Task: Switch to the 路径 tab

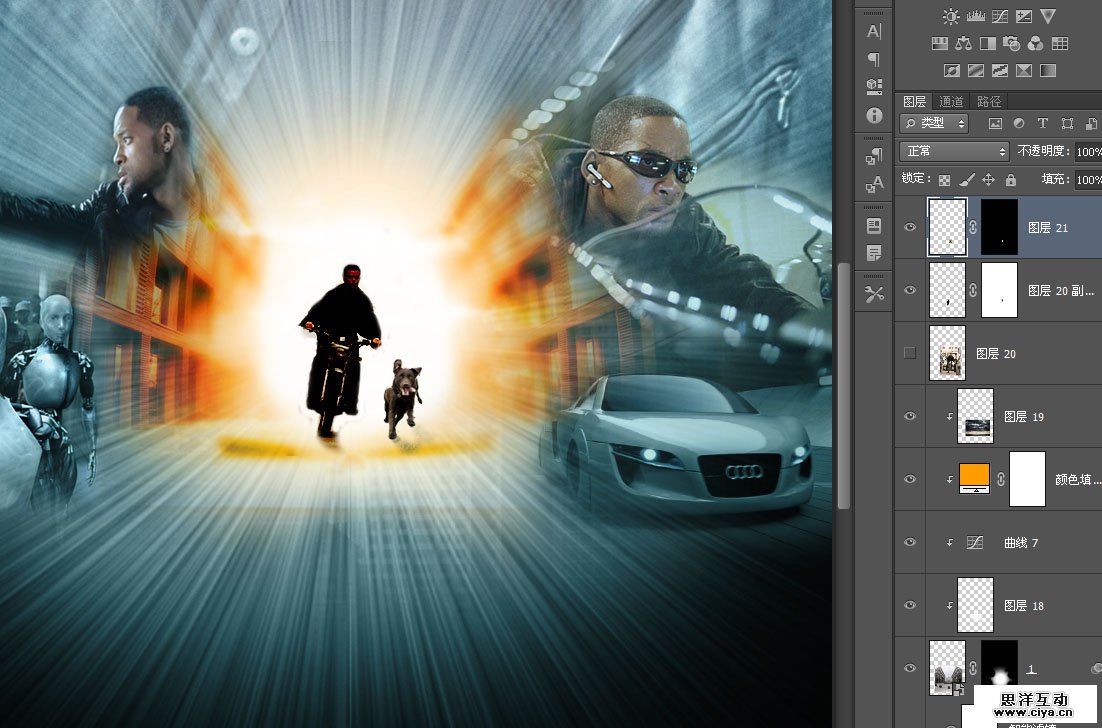Action: (x=989, y=101)
